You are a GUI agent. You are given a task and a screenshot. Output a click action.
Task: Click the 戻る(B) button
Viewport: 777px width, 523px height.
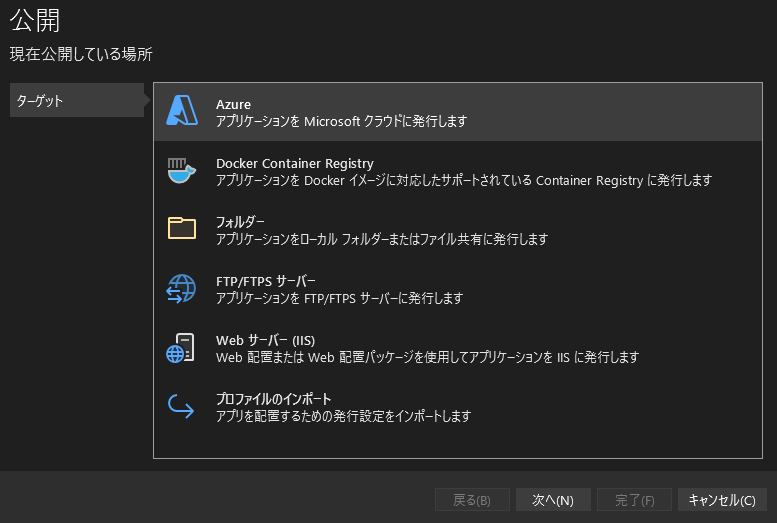[x=472, y=500]
